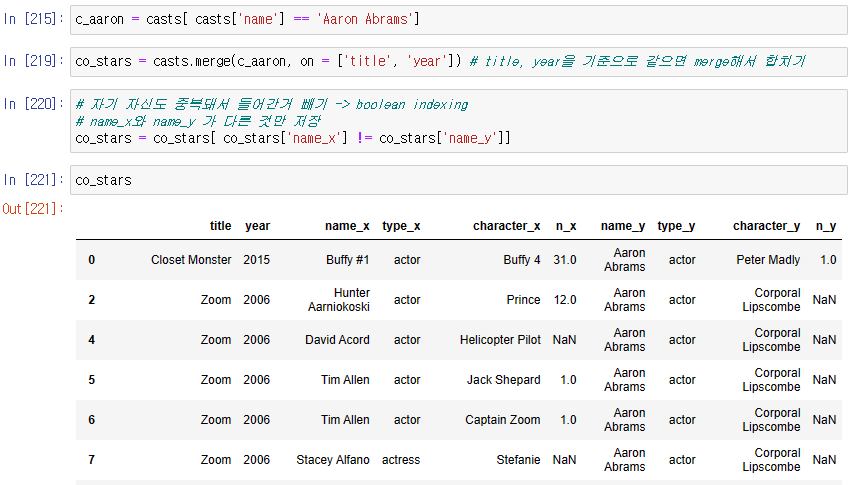Screen dimensions: 853x485
Task: Click the n_x NaN in Stefanie row
Action: 565,460
